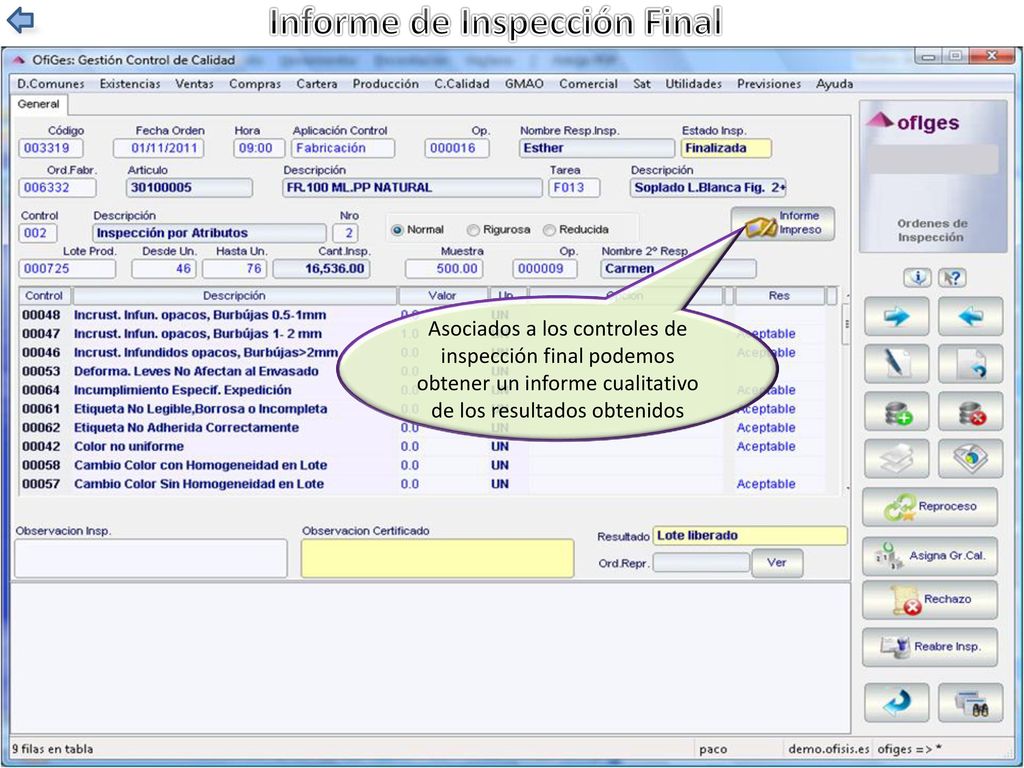Click the database add record icon
1024x768 pixels.
pos(897,411)
